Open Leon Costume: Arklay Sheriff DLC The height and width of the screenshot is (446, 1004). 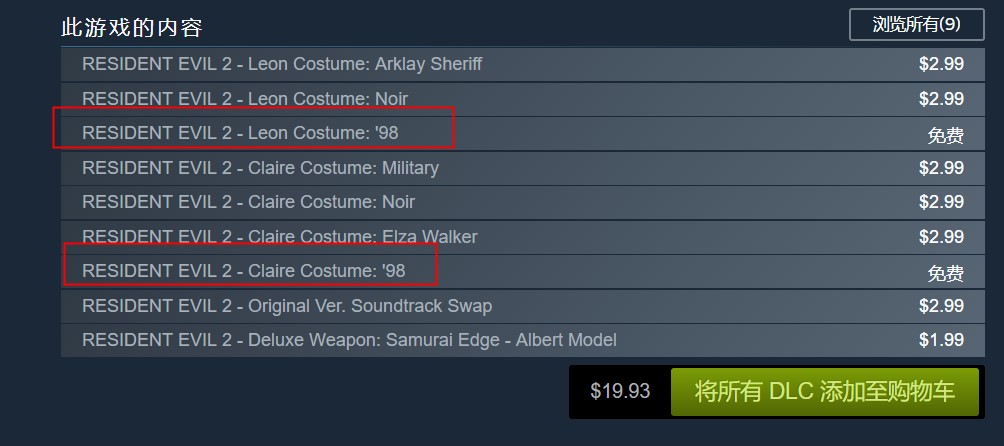522,65
